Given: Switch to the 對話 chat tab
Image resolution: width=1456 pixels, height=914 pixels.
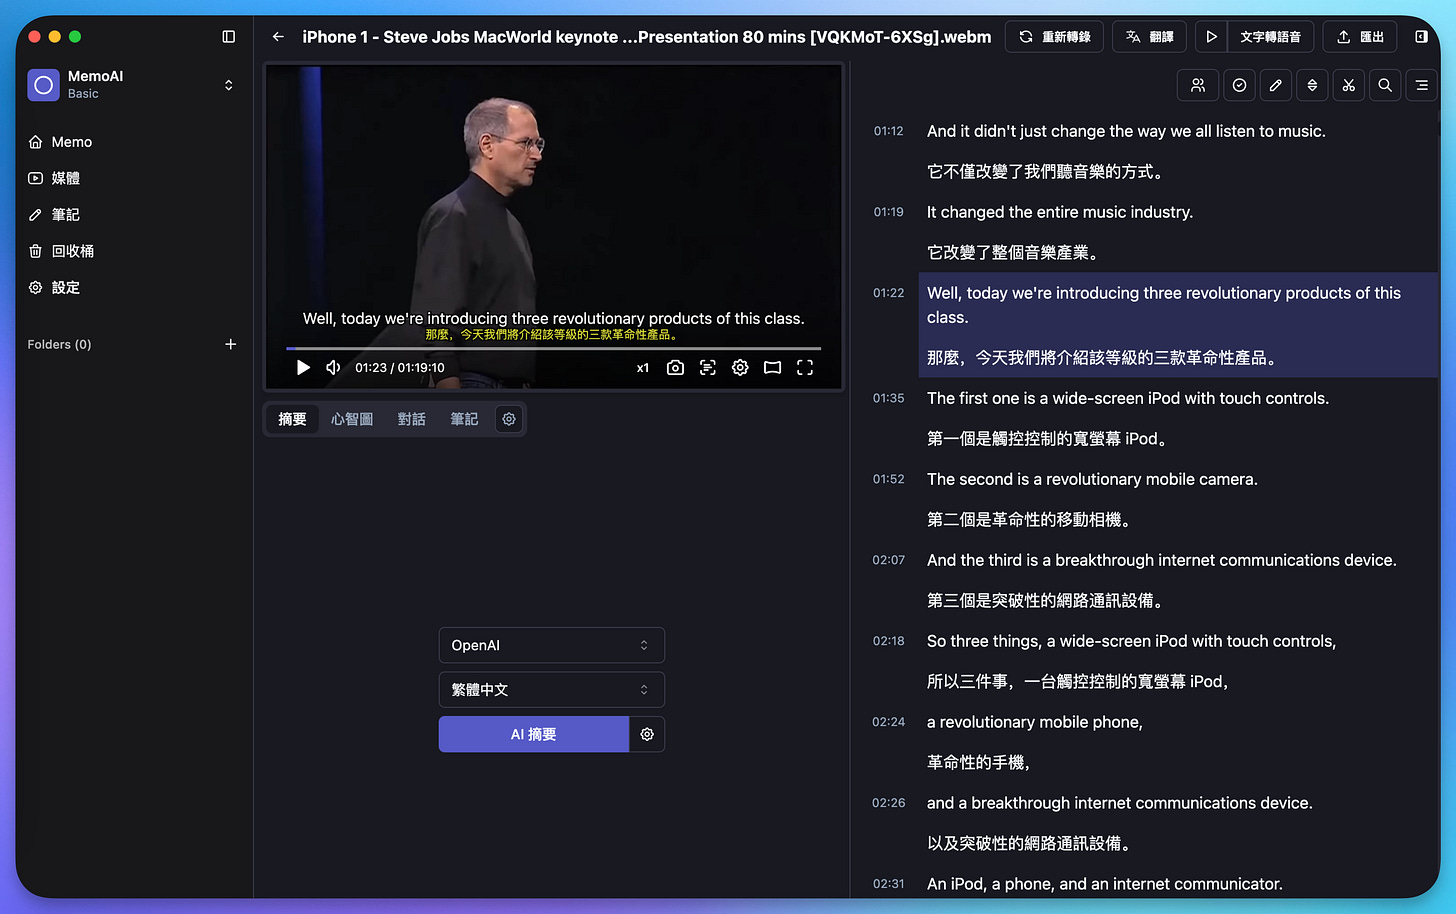Looking at the screenshot, I should point(412,419).
